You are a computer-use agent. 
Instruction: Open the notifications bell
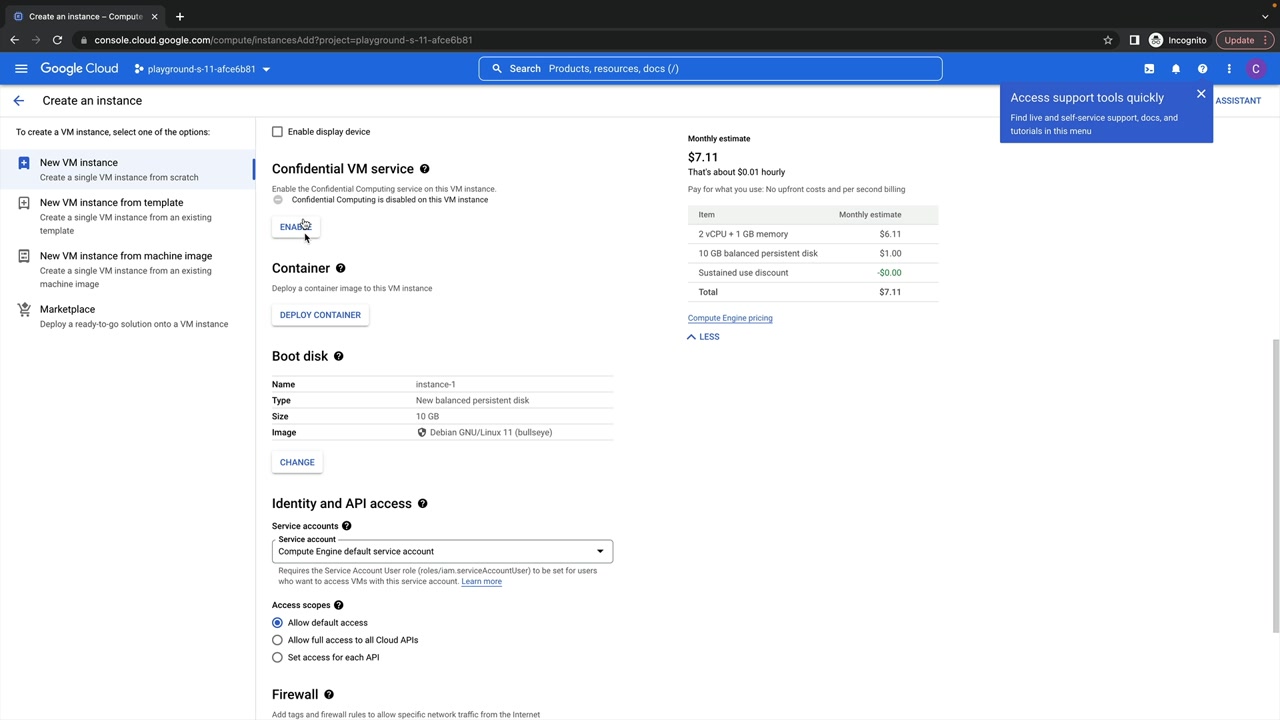[x=1176, y=69]
